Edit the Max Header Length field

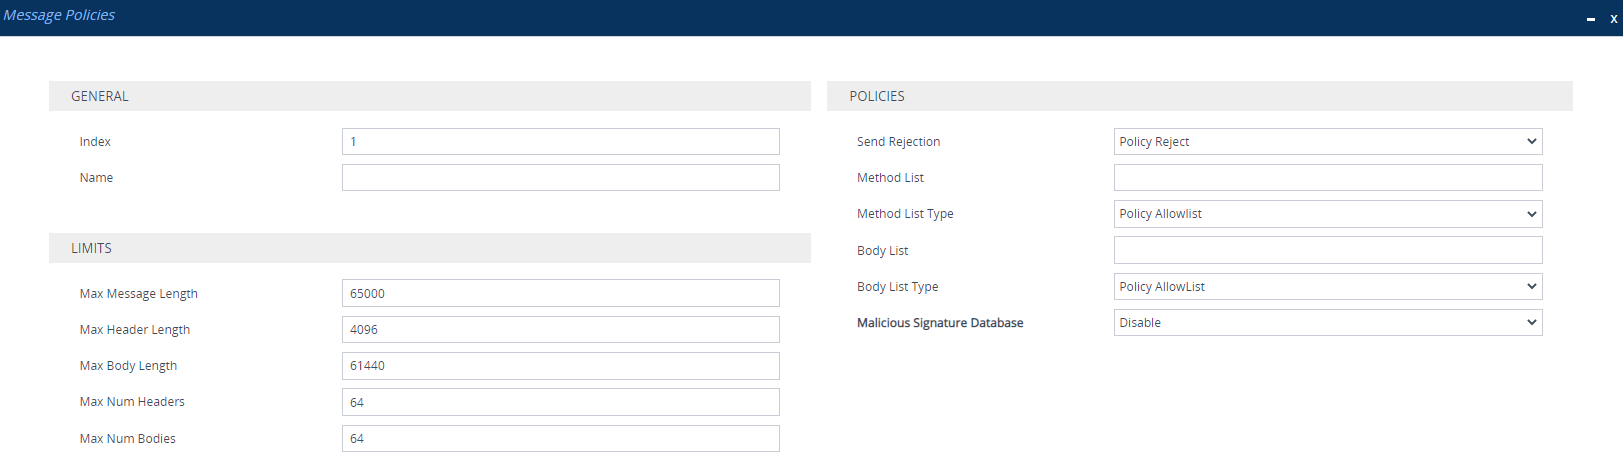560,330
